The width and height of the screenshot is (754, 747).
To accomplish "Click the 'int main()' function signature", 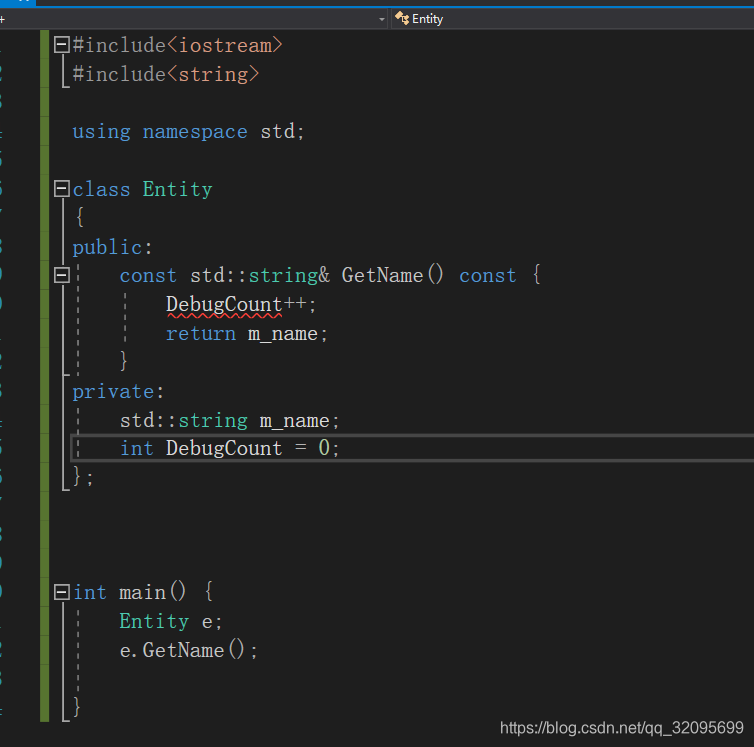I will [x=129, y=592].
